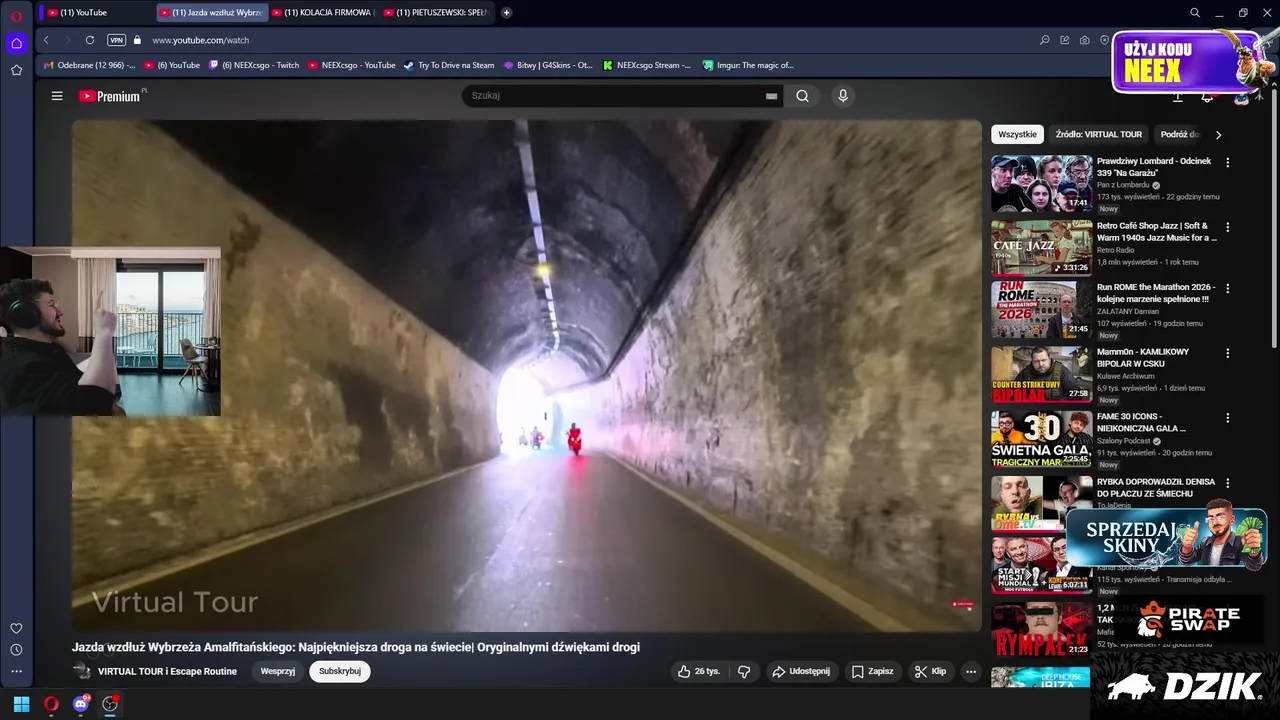Viewport: 1280px width, 720px height.
Task: Go back with the browser back arrow
Action: (x=46, y=40)
